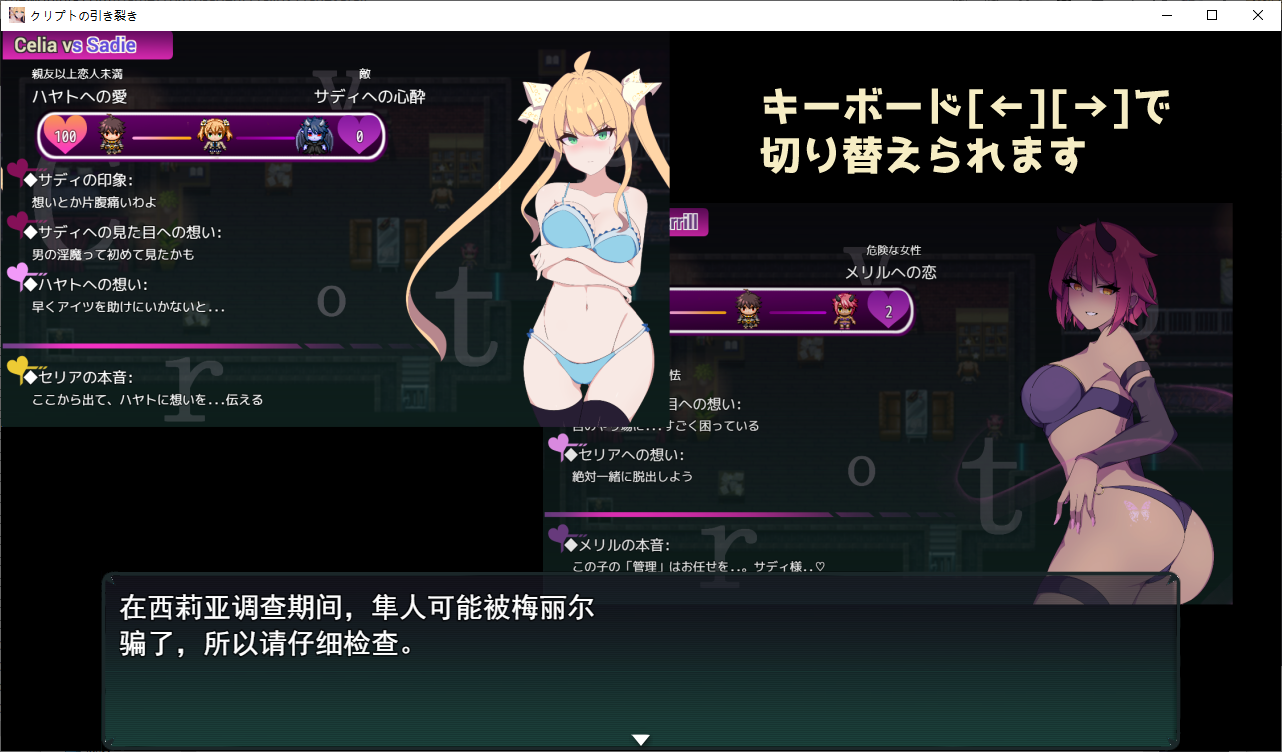Click the Chinese dialogue message box
Screen dimensions: 1282x752
640,660
